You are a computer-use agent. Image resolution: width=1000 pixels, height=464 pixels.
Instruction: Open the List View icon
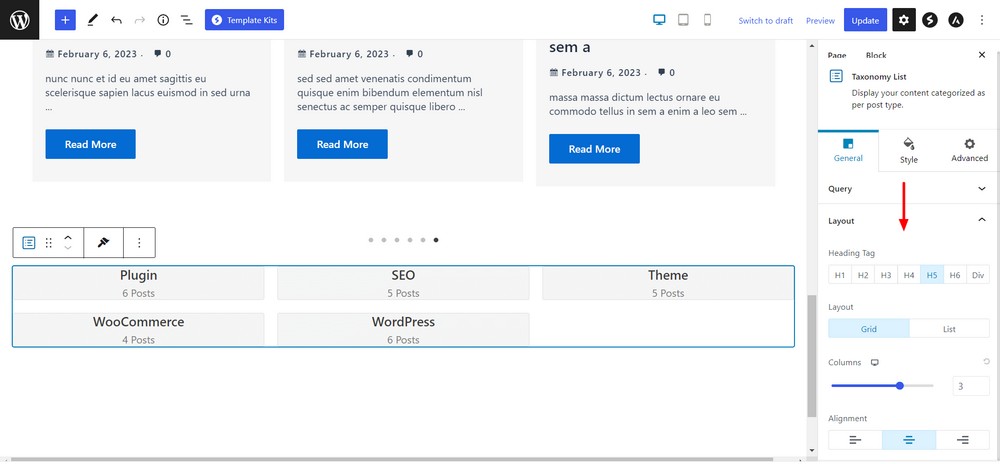(x=187, y=20)
